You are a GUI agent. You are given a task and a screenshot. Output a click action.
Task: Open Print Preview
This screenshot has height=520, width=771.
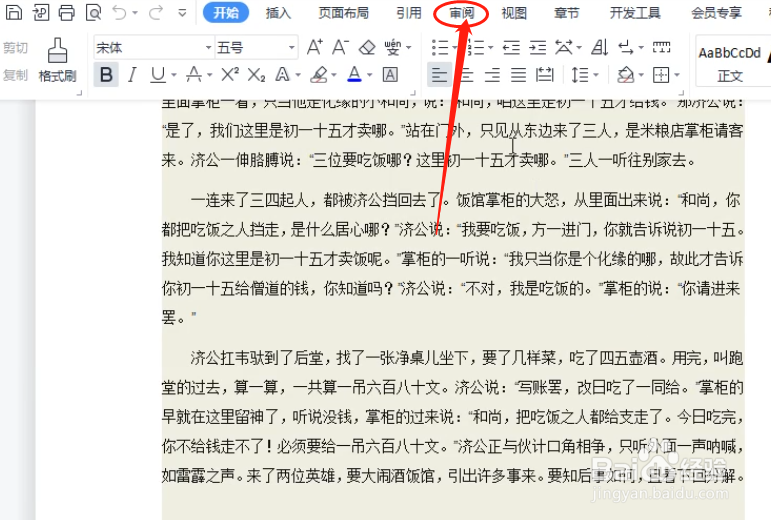93,12
